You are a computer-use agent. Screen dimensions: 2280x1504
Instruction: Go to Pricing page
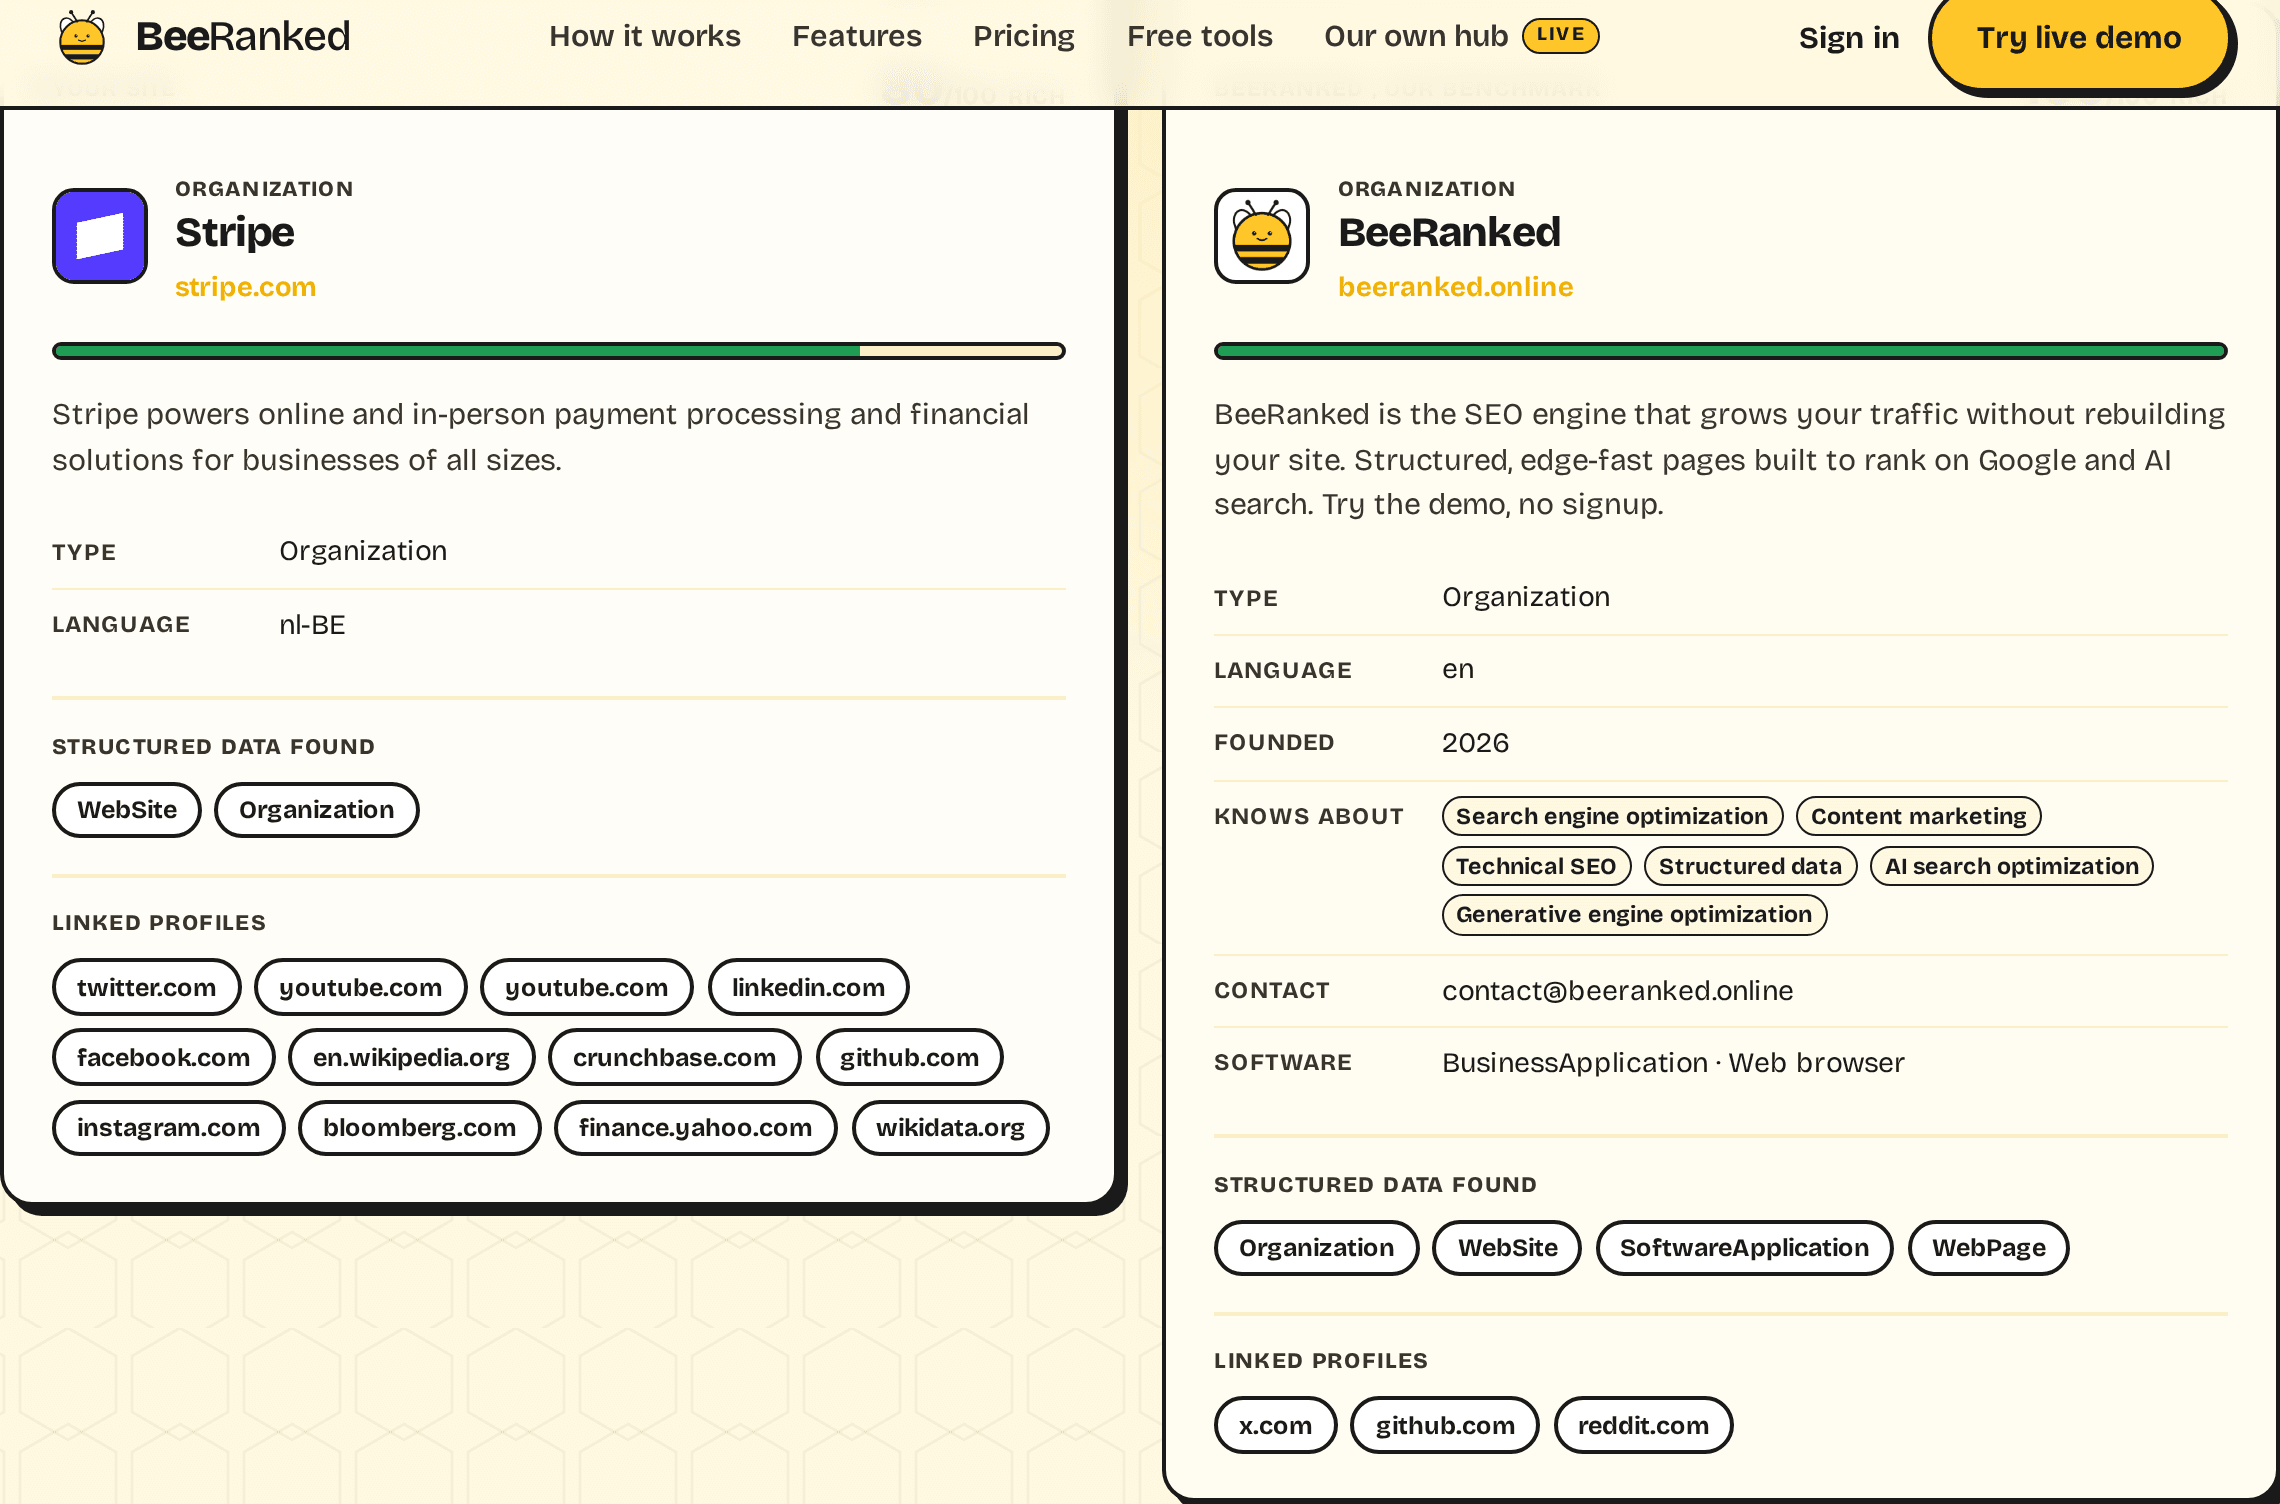(x=1024, y=36)
